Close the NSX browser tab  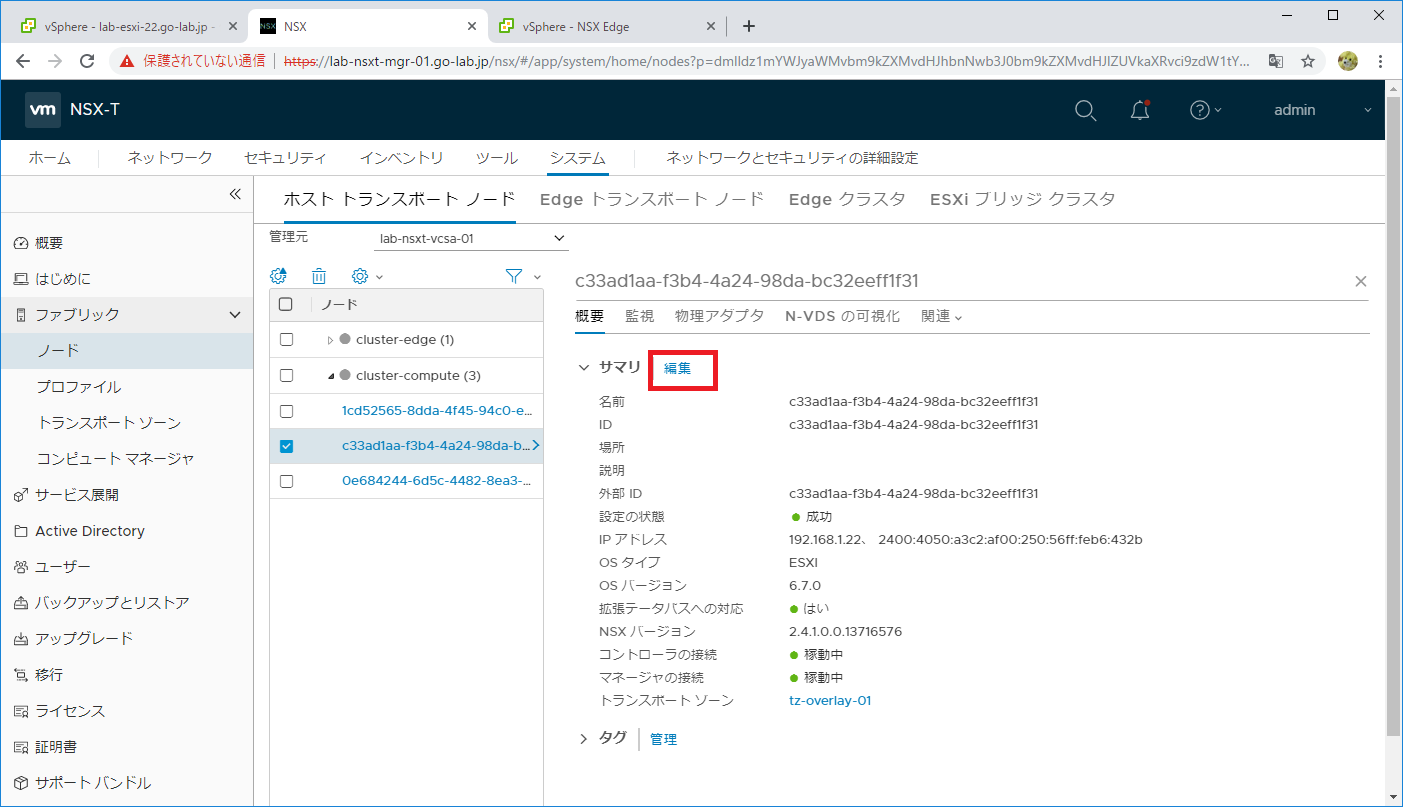(x=474, y=26)
